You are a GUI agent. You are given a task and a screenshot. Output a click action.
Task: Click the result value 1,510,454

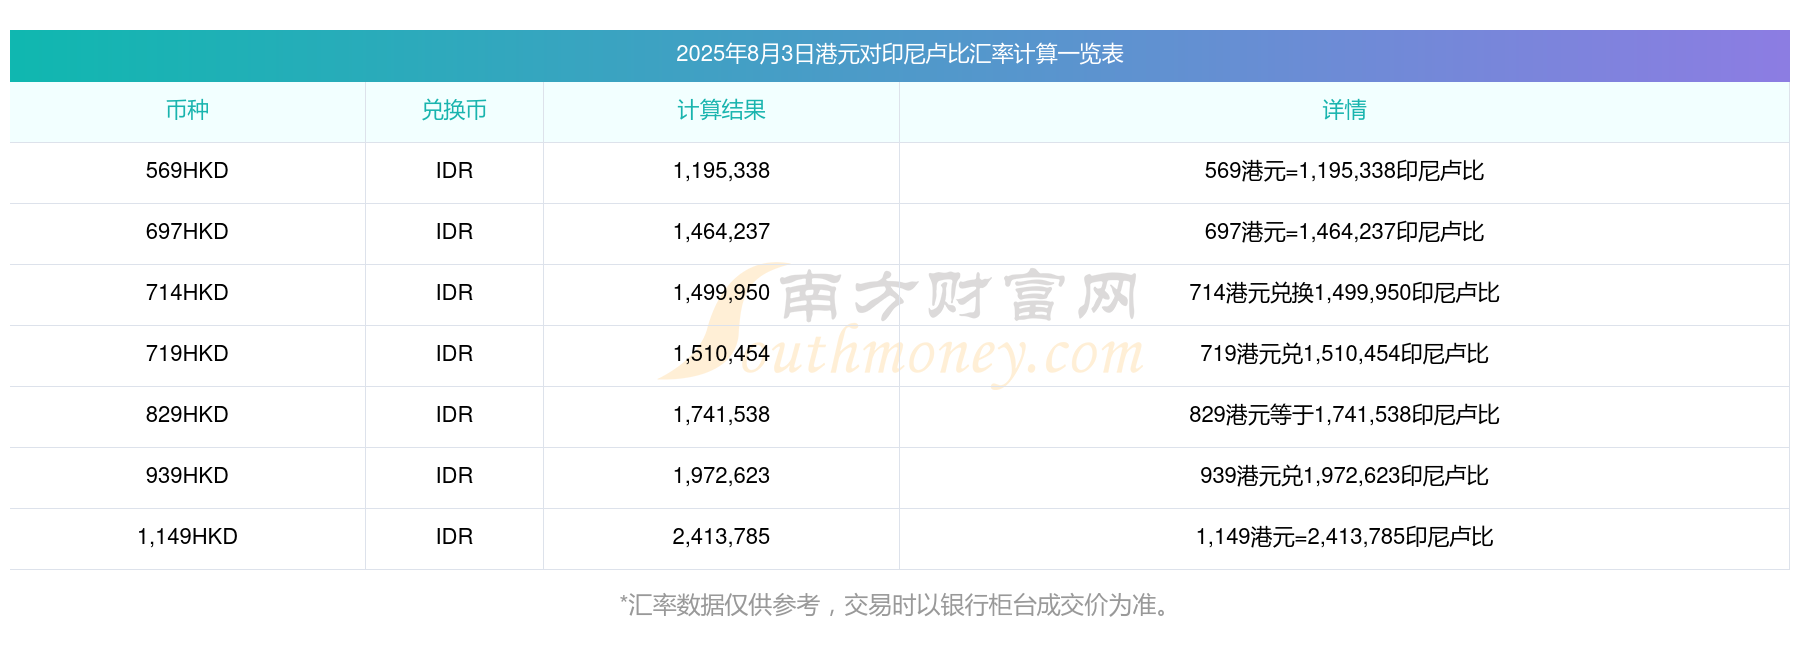tap(721, 354)
